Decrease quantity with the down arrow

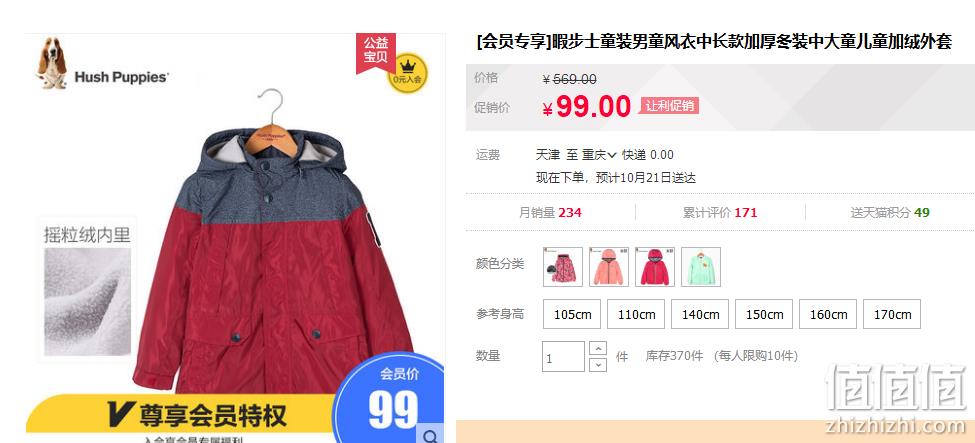coord(598,365)
